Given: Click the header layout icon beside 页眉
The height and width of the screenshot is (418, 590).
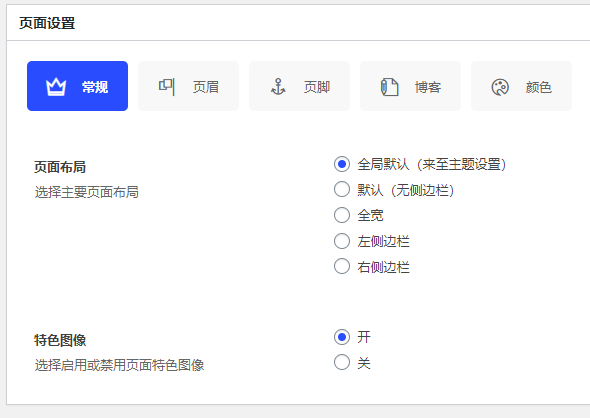Looking at the screenshot, I should pos(167,87).
